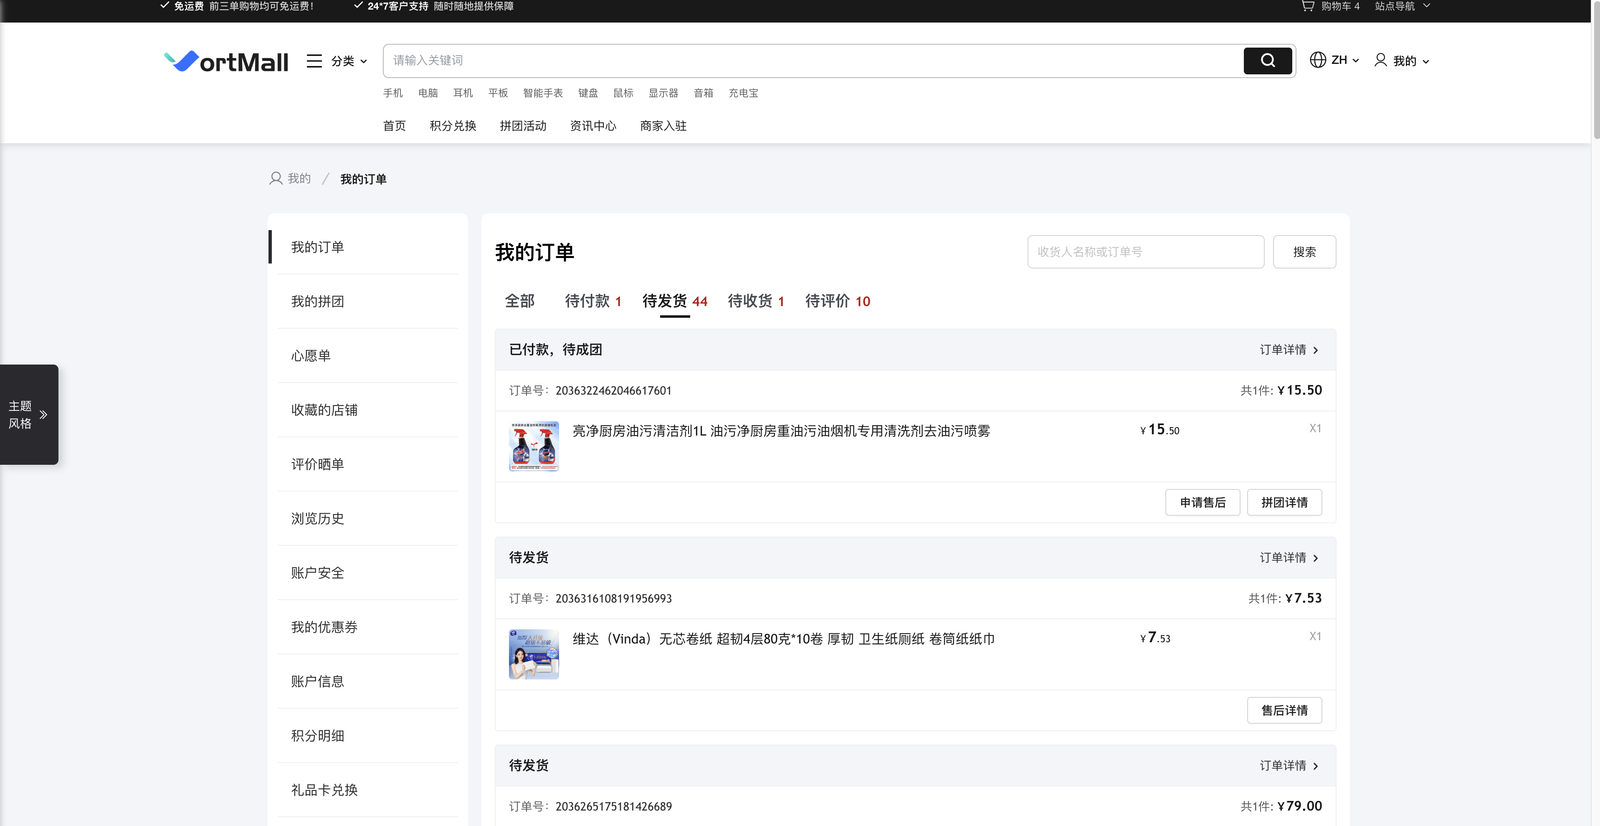Switch to the 待付款 tab

(x=592, y=301)
